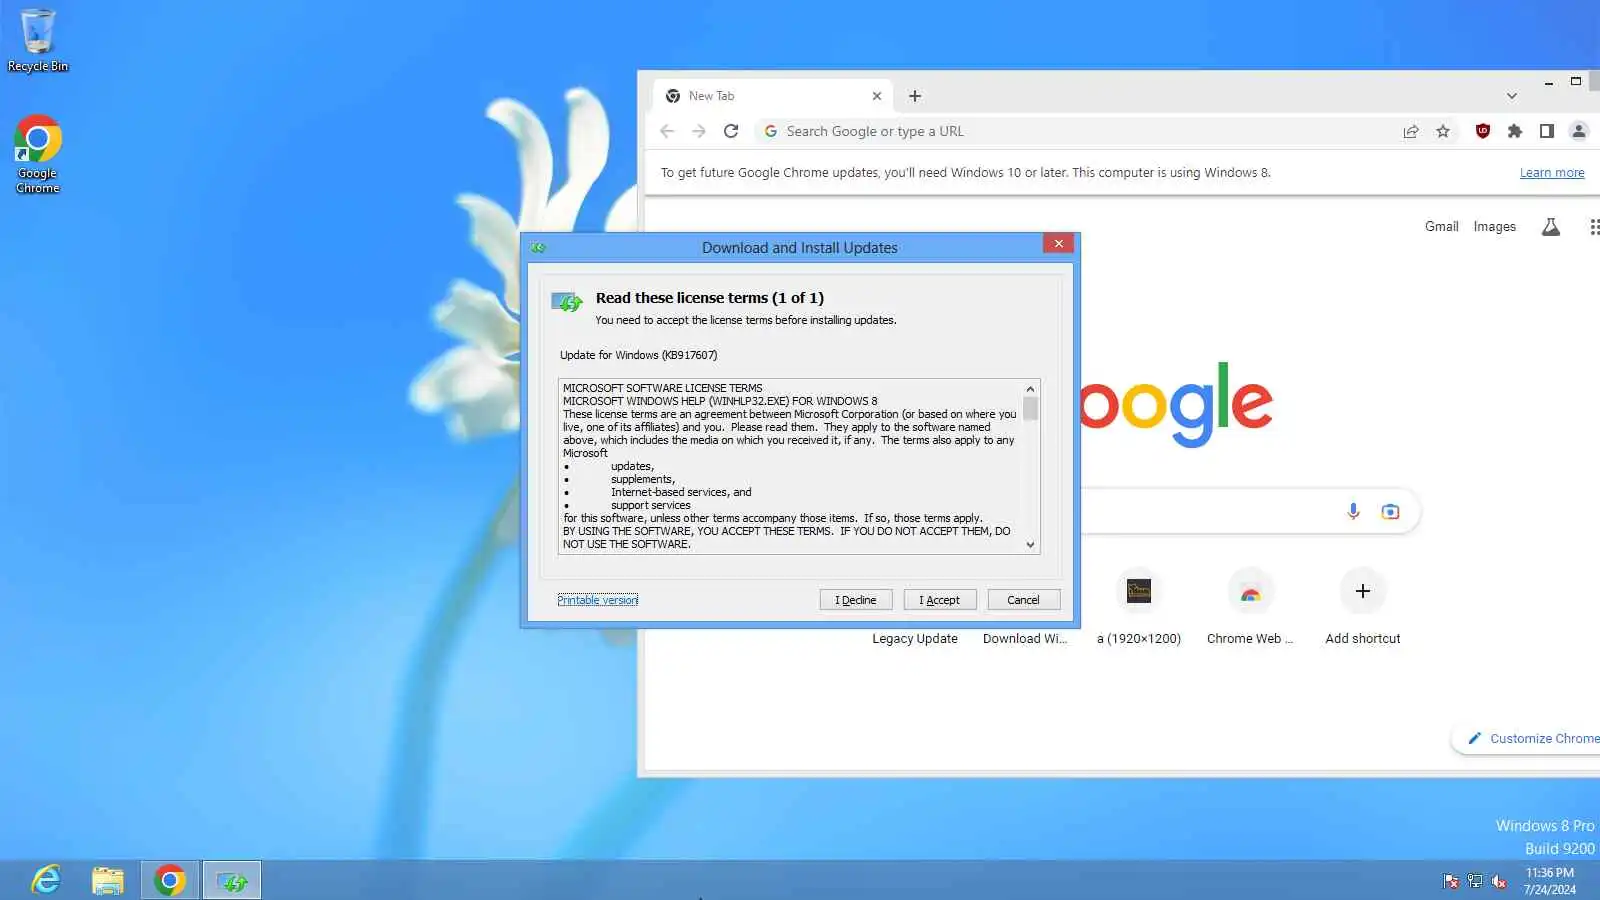Open the network tray icon

[1475, 881]
